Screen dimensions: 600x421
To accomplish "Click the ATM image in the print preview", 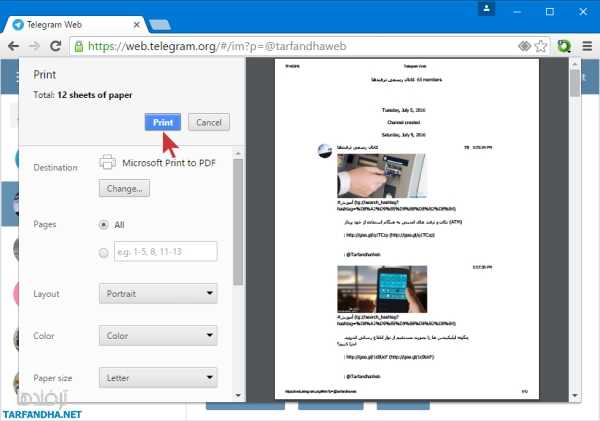I will [x=382, y=176].
